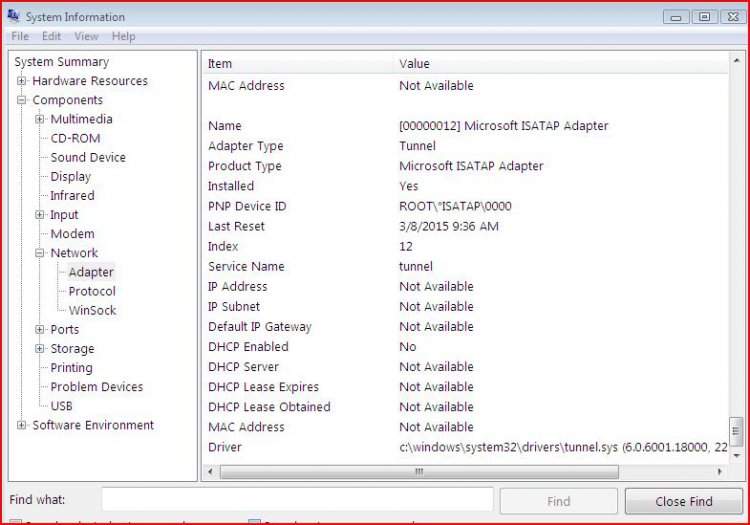Select the Sound Device tree item
Image resolution: width=750 pixels, height=525 pixels.
point(88,157)
